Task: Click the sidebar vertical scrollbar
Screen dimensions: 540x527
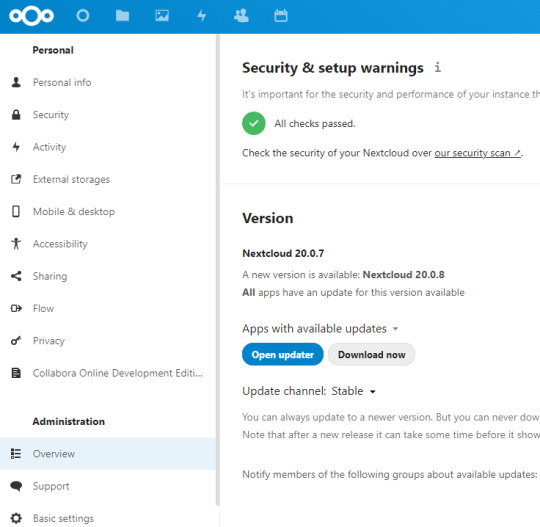Action: point(218,269)
